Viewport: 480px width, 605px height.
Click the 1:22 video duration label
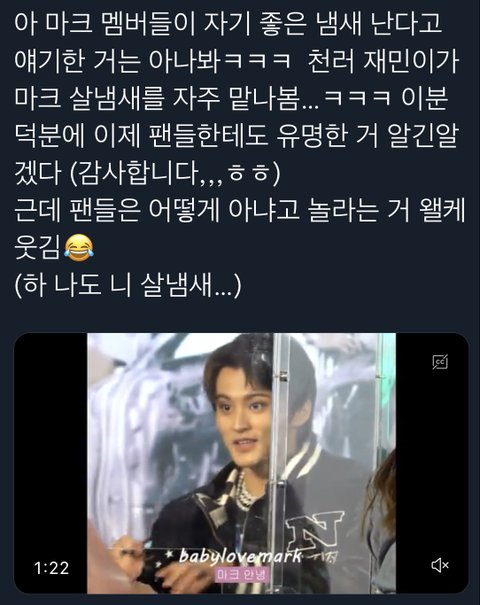tap(51, 568)
